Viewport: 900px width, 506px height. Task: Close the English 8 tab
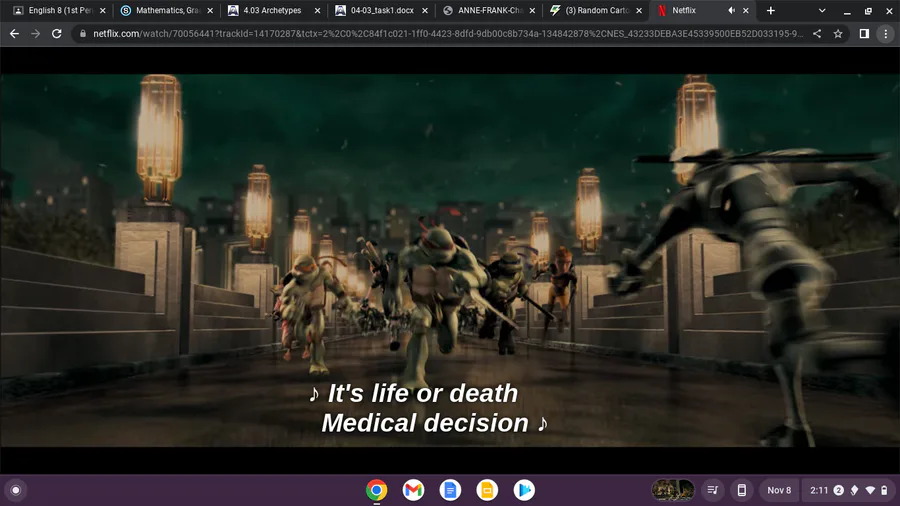[103, 10]
